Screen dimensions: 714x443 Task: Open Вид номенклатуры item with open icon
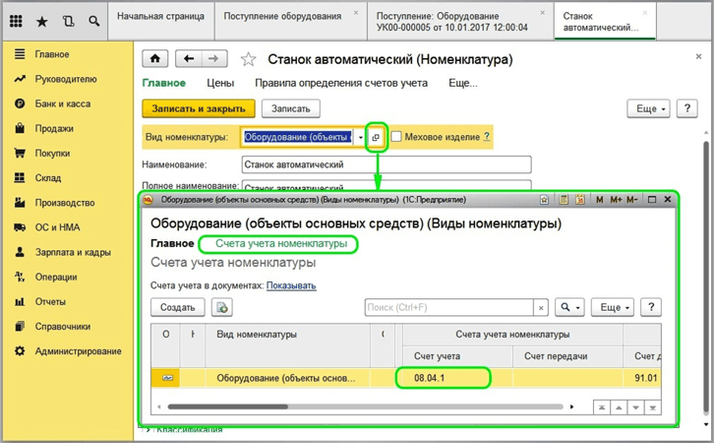(x=376, y=136)
